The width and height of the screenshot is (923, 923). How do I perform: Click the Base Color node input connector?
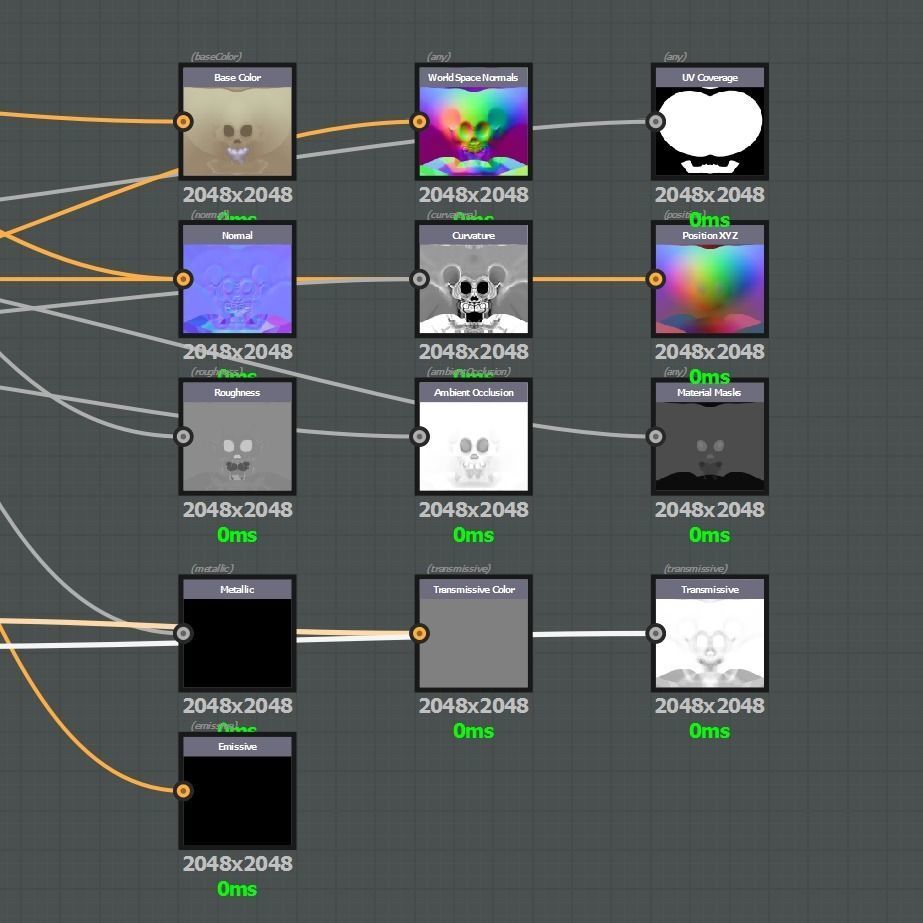pyautogui.click(x=184, y=122)
